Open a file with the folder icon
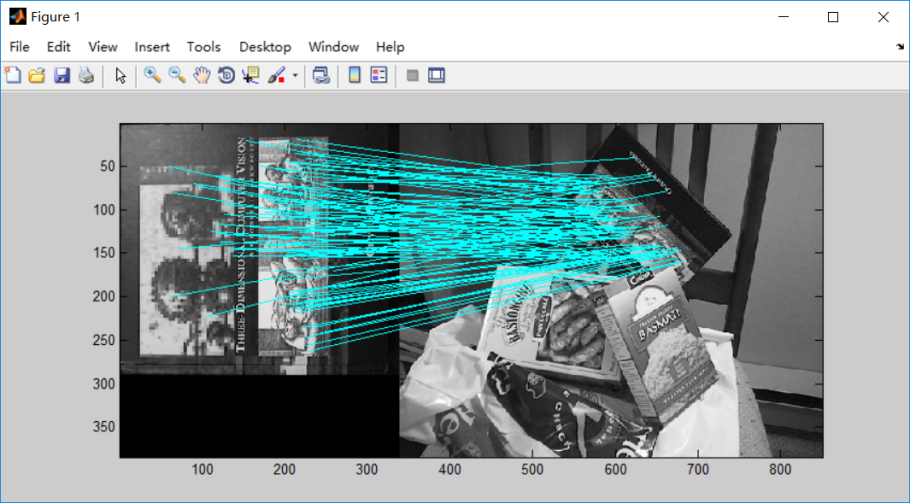 [x=37, y=75]
